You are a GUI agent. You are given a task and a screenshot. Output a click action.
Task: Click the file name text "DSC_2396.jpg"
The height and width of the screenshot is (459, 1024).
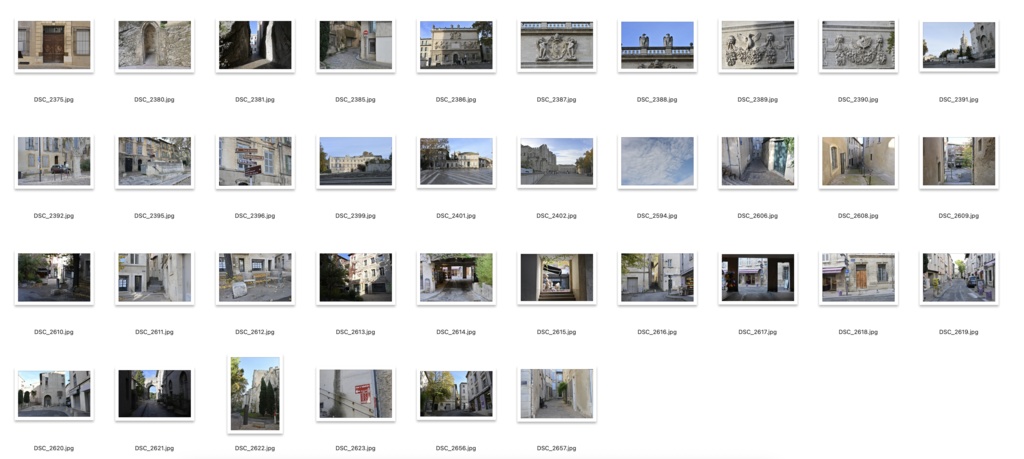click(255, 215)
